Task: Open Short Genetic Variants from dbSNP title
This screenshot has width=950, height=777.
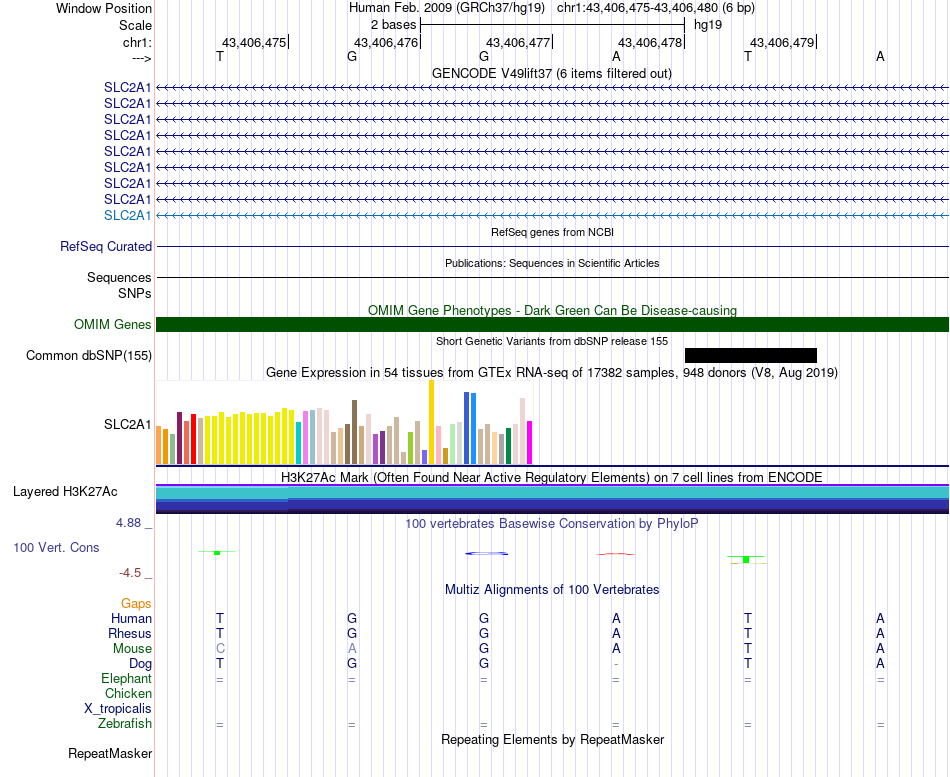Action: 552,341
